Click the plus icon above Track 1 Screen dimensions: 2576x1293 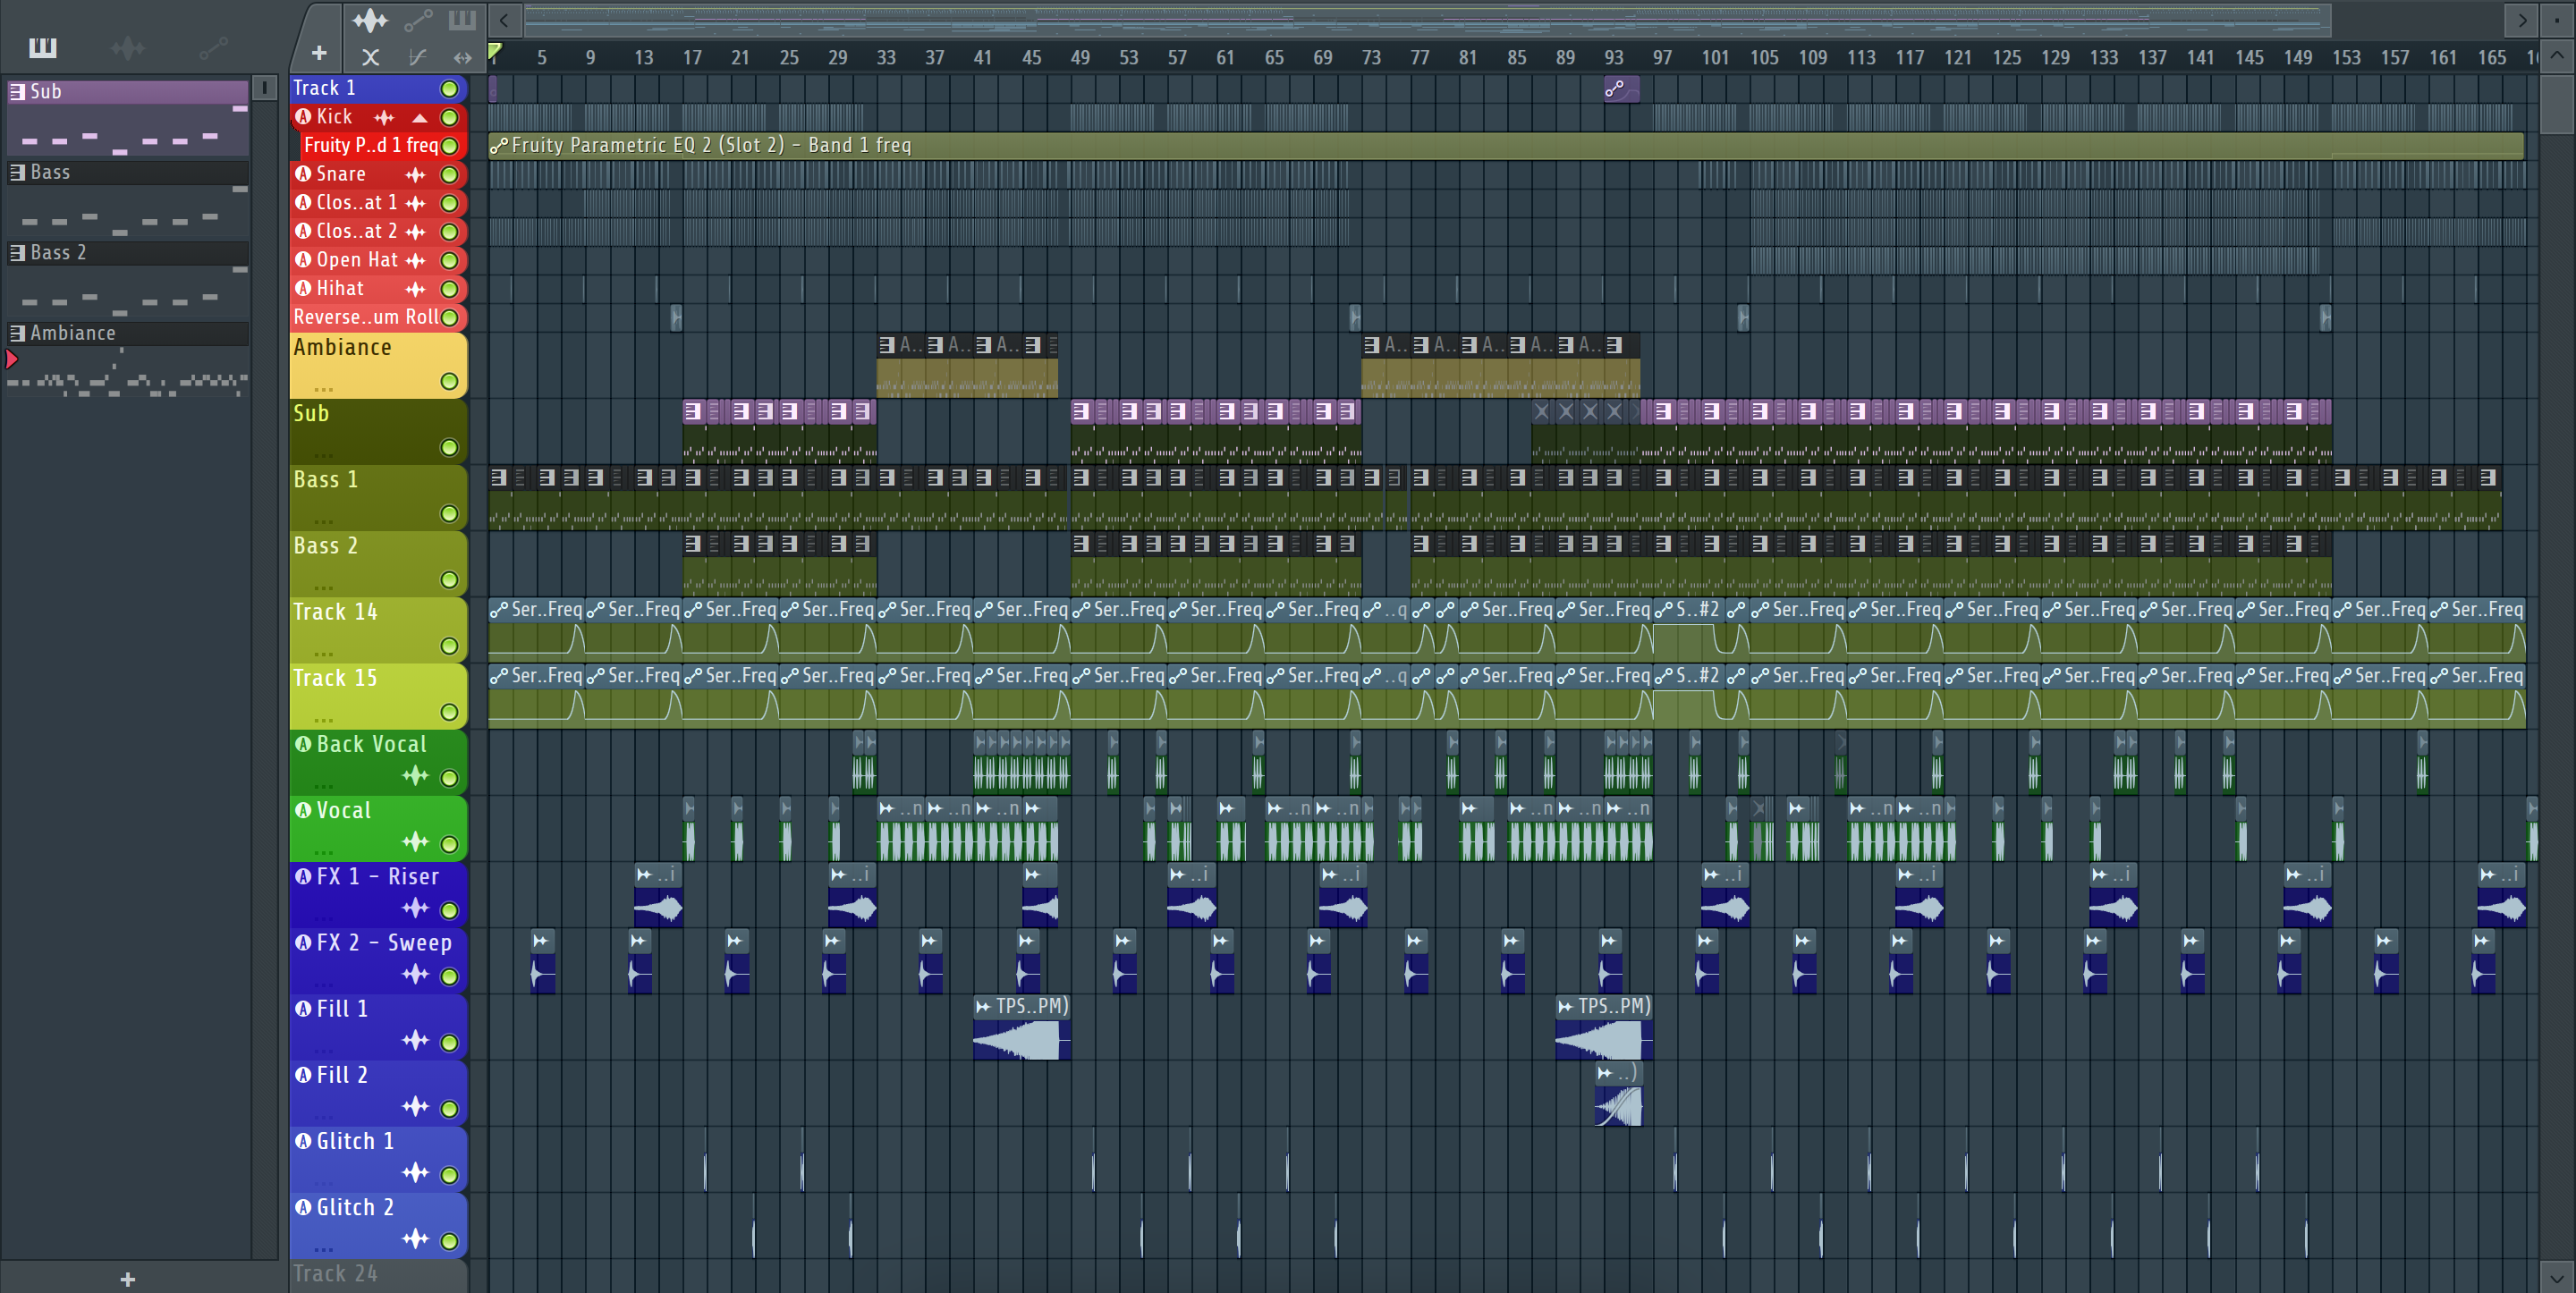coord(319,53)
